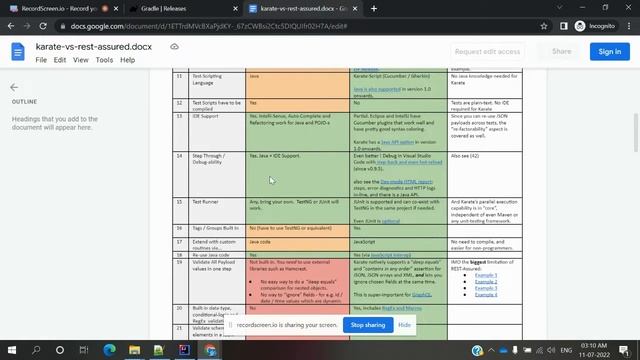Click the Share button
This screenshot has height=360, width=640.
coord(562,51)
